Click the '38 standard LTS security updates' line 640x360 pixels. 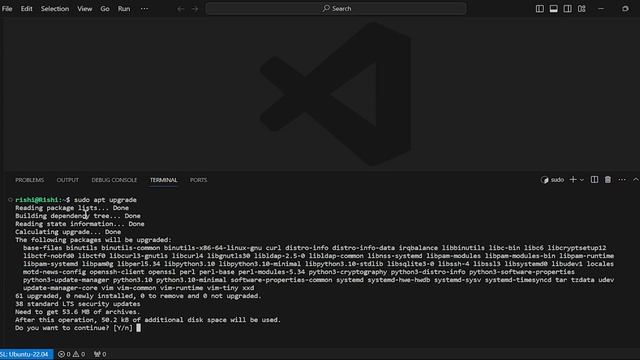[78, 304]
